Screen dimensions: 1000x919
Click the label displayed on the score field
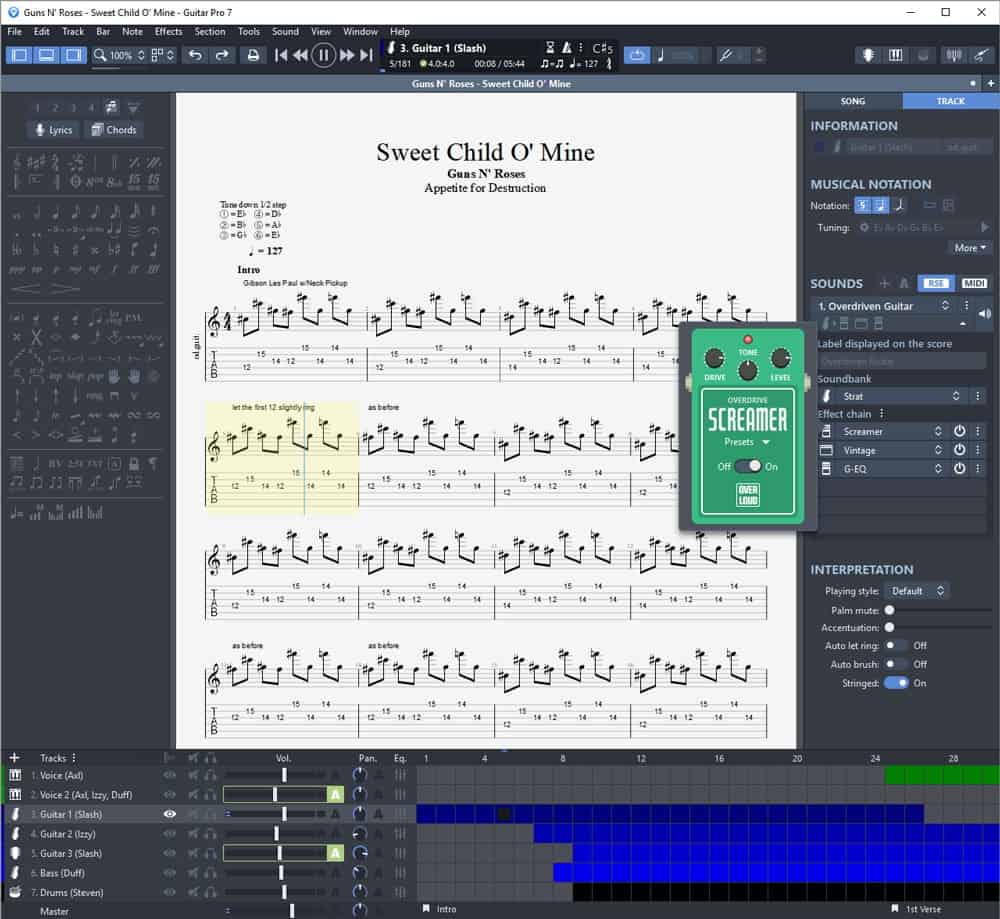[x=902, y=362]
